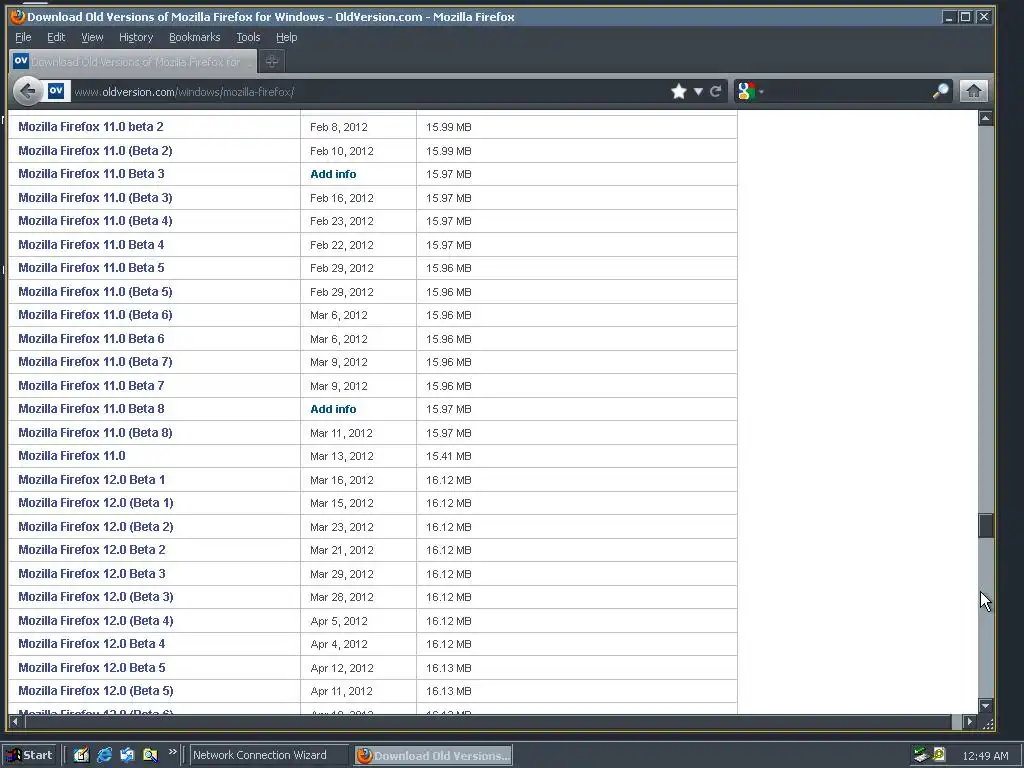The width and height of the screenshot is (1024, 768).
Task: Click the network status tray icon
Action: coord(921,755)
